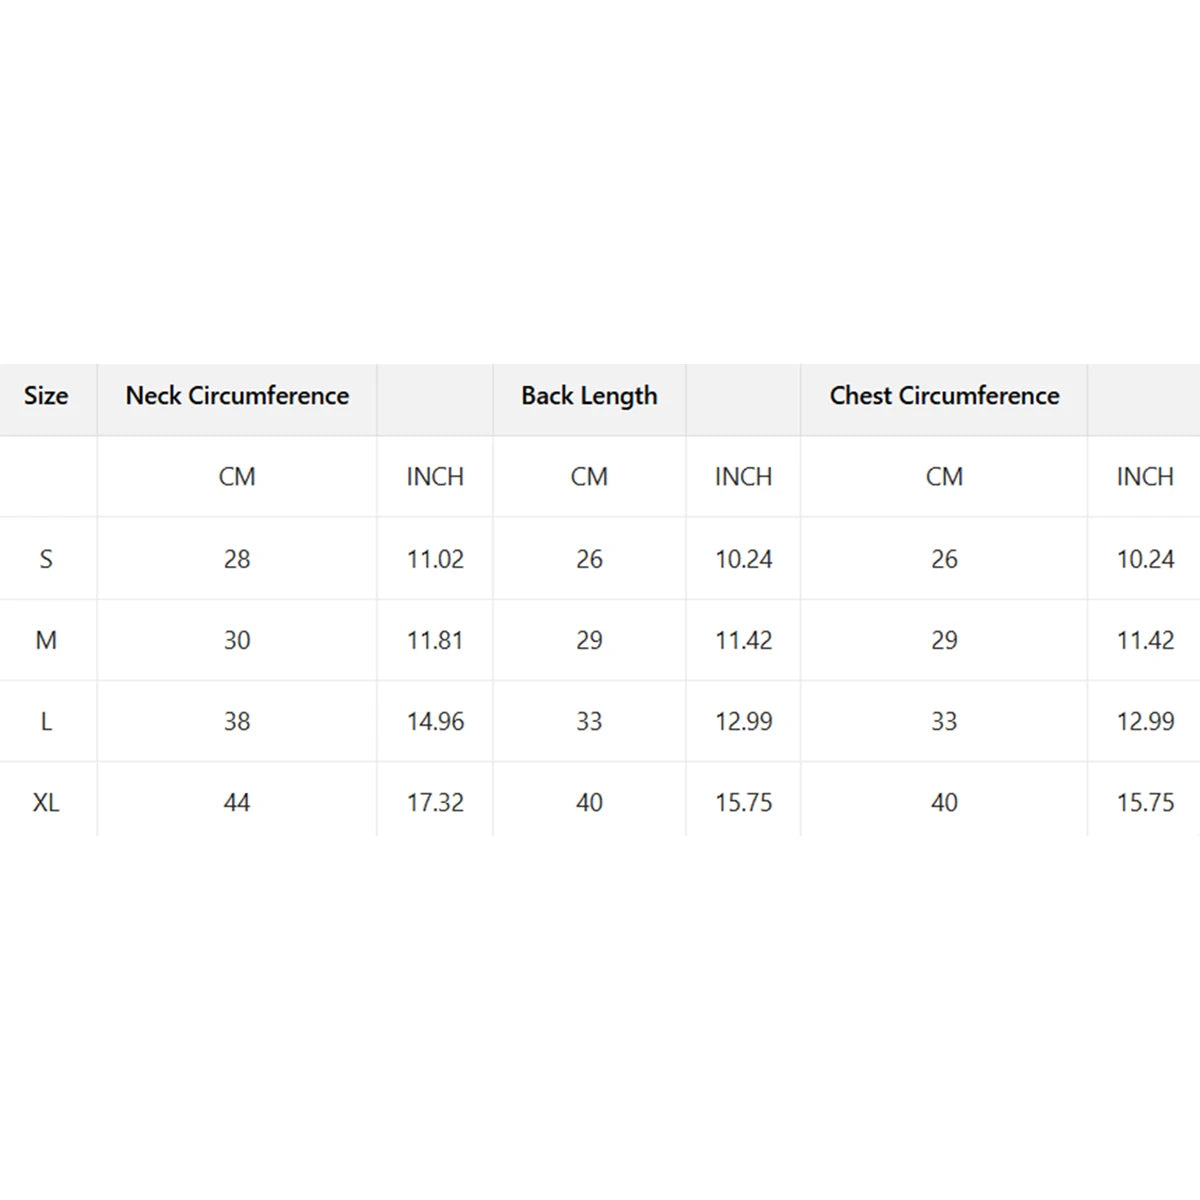1200x1200 pixels.
Task: Click the 11.81 neck inch value
Action: pyautogui.click(x=435, y=640)
